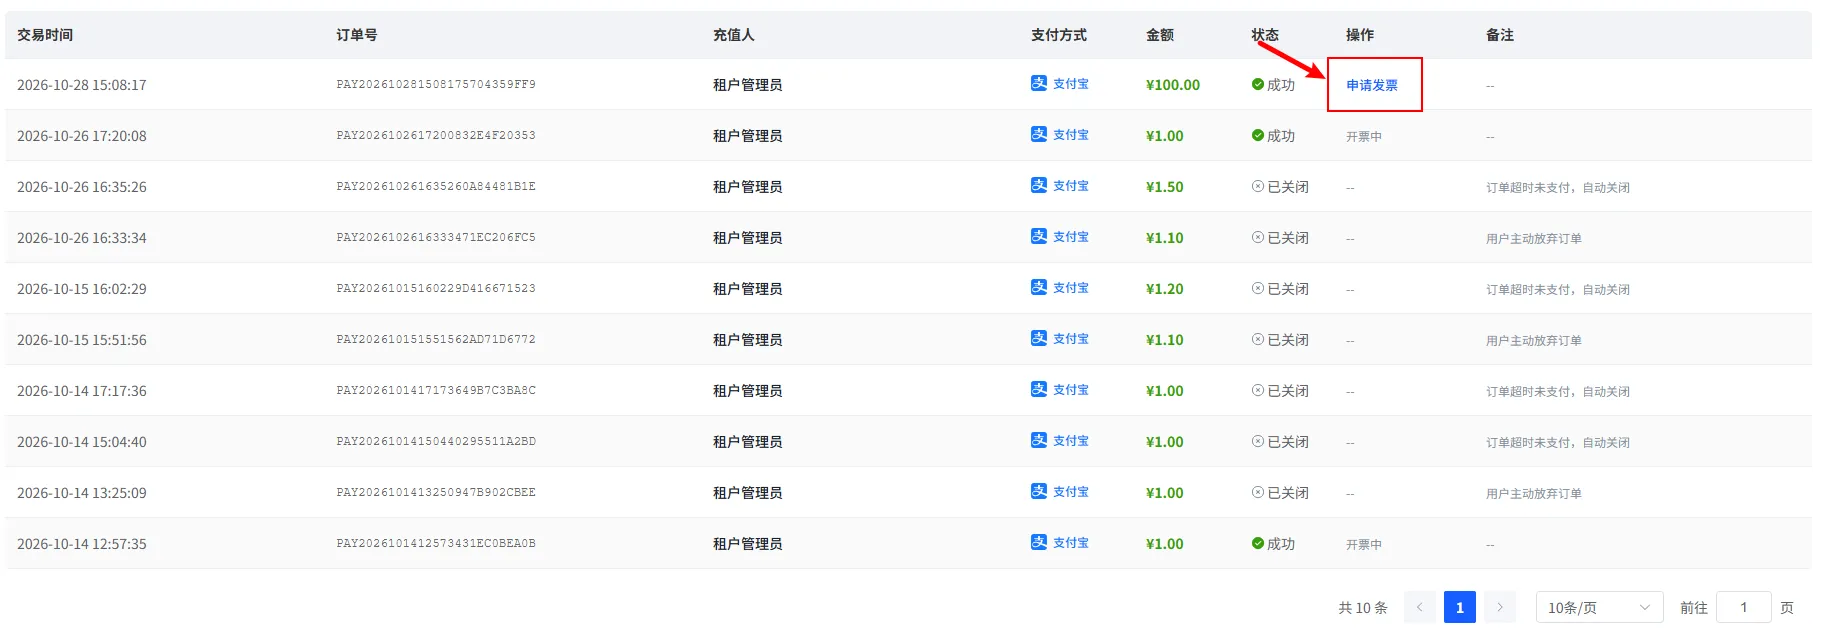Click the success check icon for 2026-10-14 12:57:35

[1258, 544]
